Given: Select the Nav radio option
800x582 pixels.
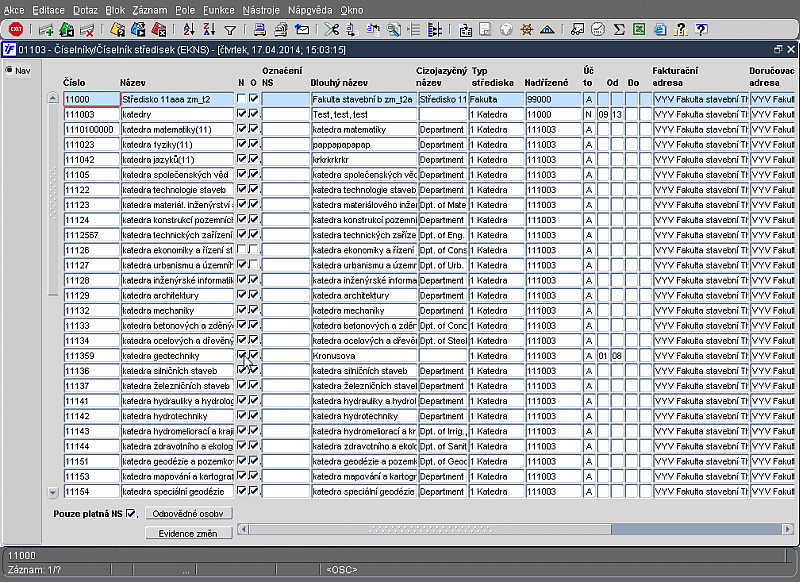Looking at the screenshot, I should (9, 70).
